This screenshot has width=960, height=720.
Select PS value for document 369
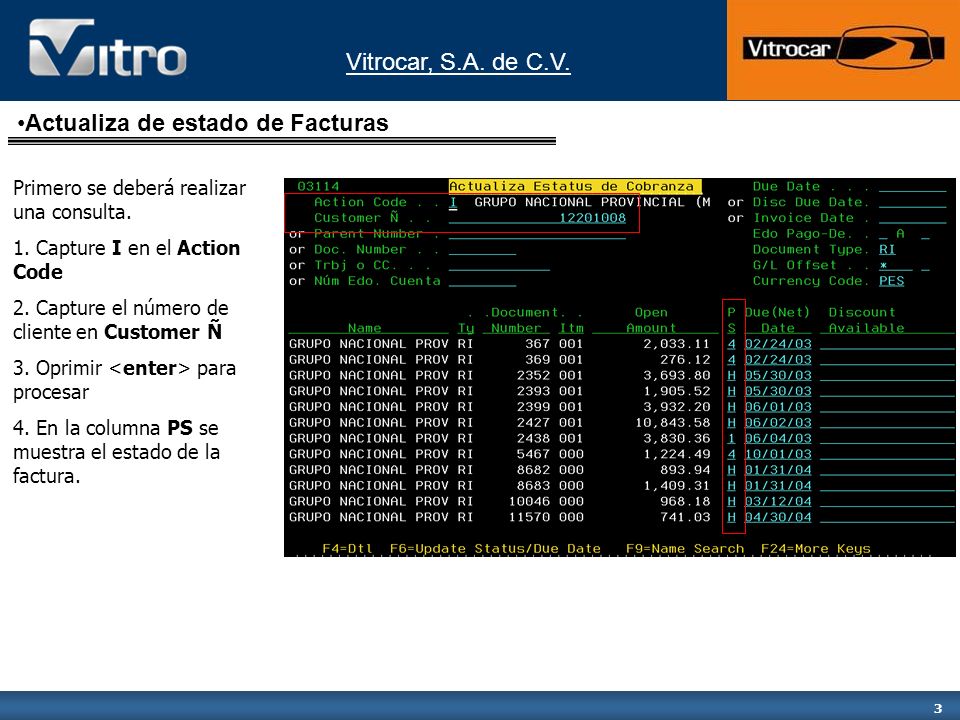pos(732,360)
